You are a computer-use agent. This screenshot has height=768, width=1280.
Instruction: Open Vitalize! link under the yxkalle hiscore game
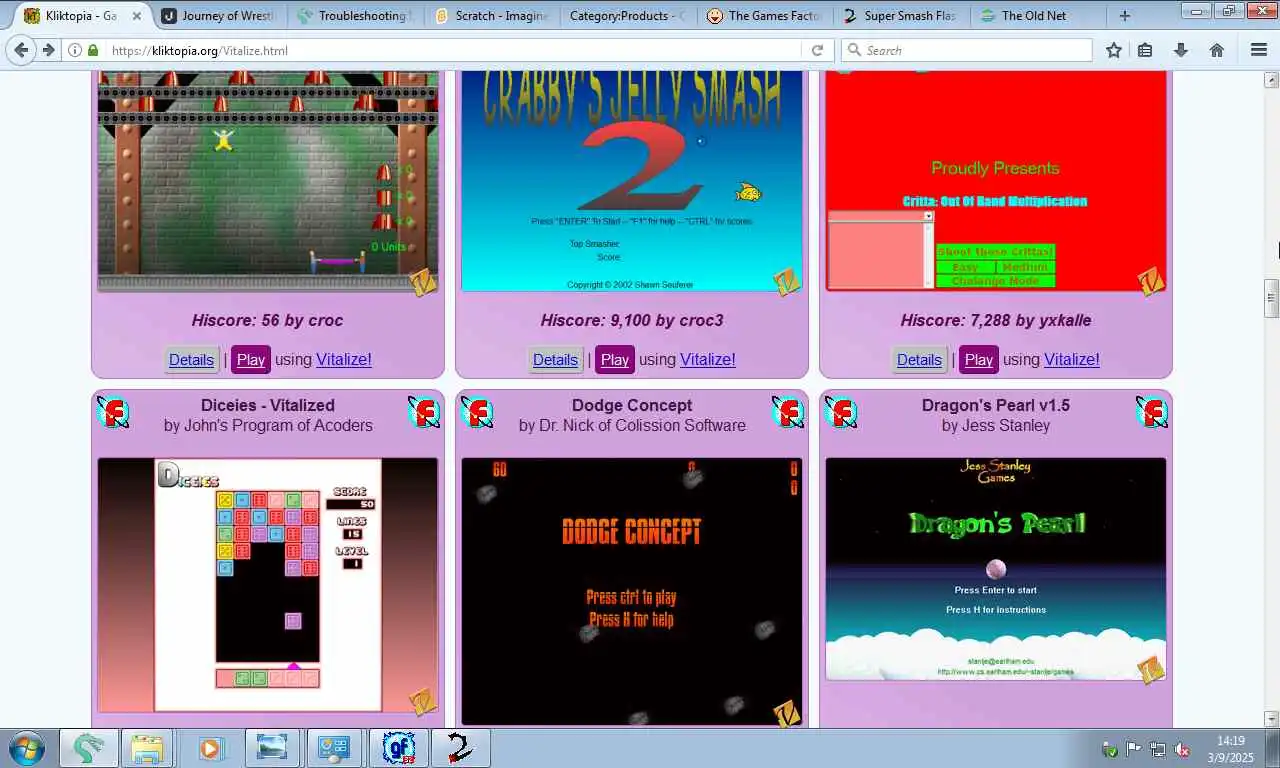[1072, 360]
